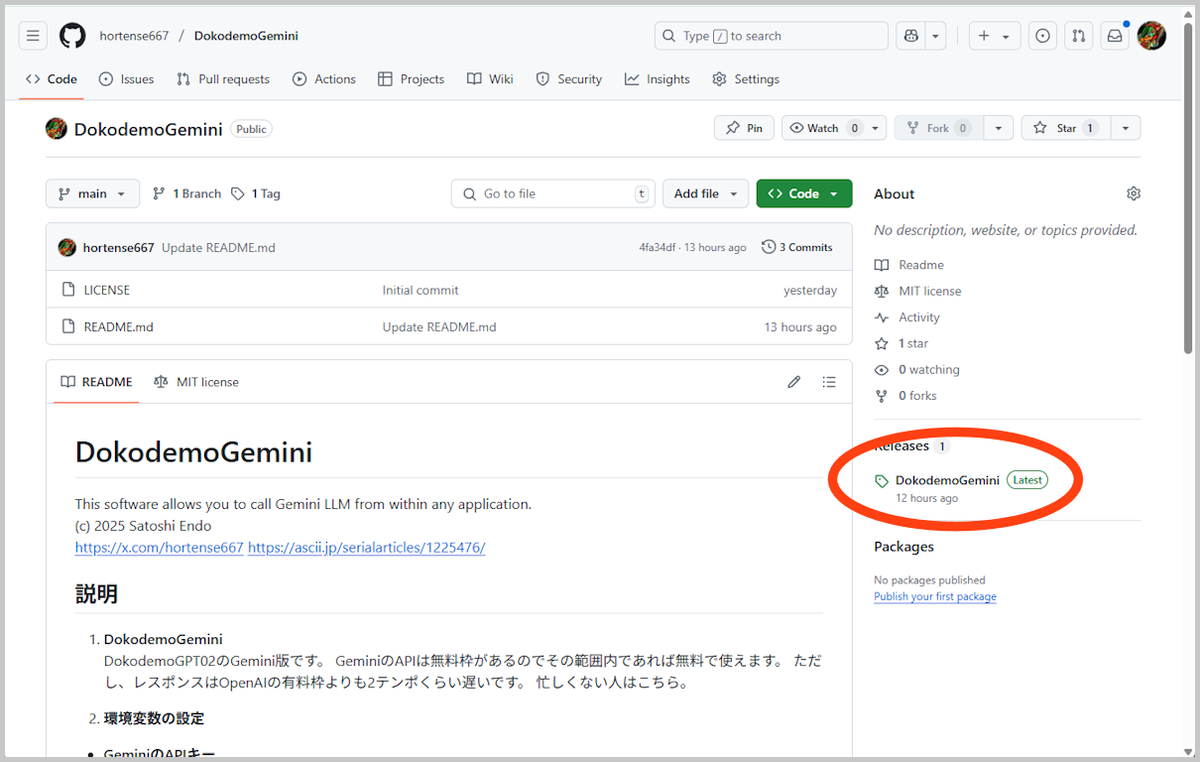1200x762 pixels.
Task: Open the Wiki tab
Action: click(490, 79)
